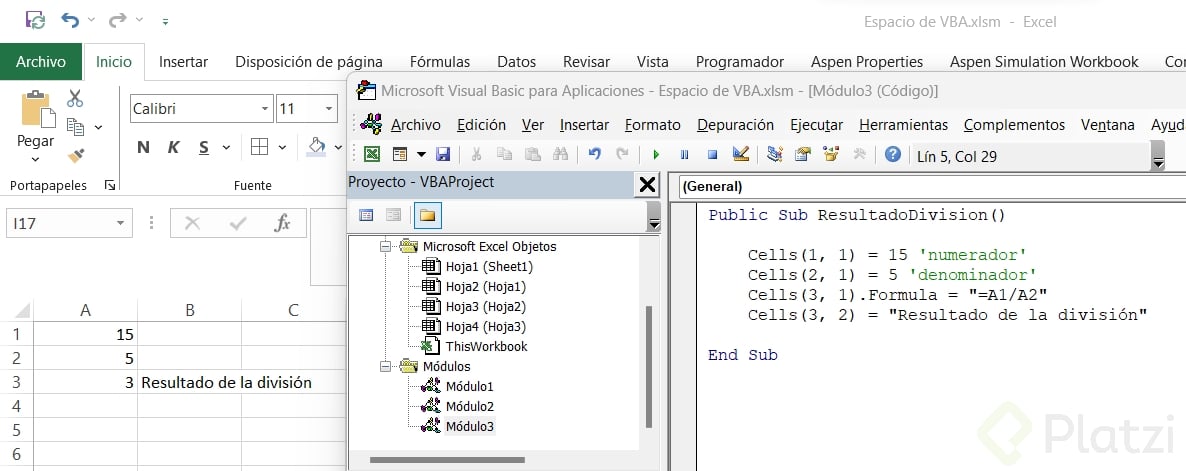Click the blue Help question mark icon
Viewport: 1186px width, 471px height.
click(893, 155)
